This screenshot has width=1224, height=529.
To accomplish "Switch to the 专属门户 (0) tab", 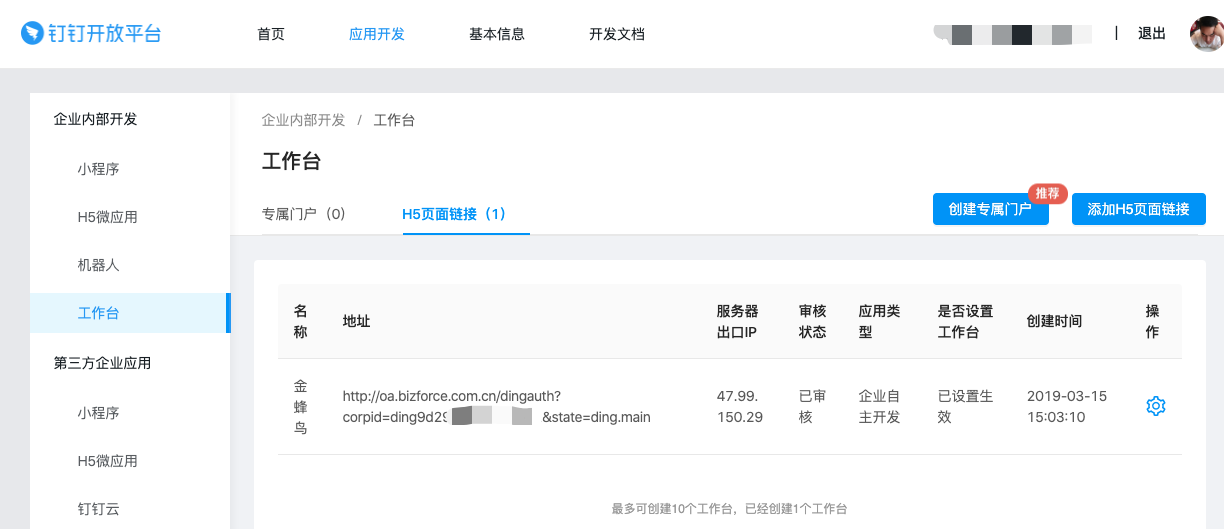I will [304, 214].
